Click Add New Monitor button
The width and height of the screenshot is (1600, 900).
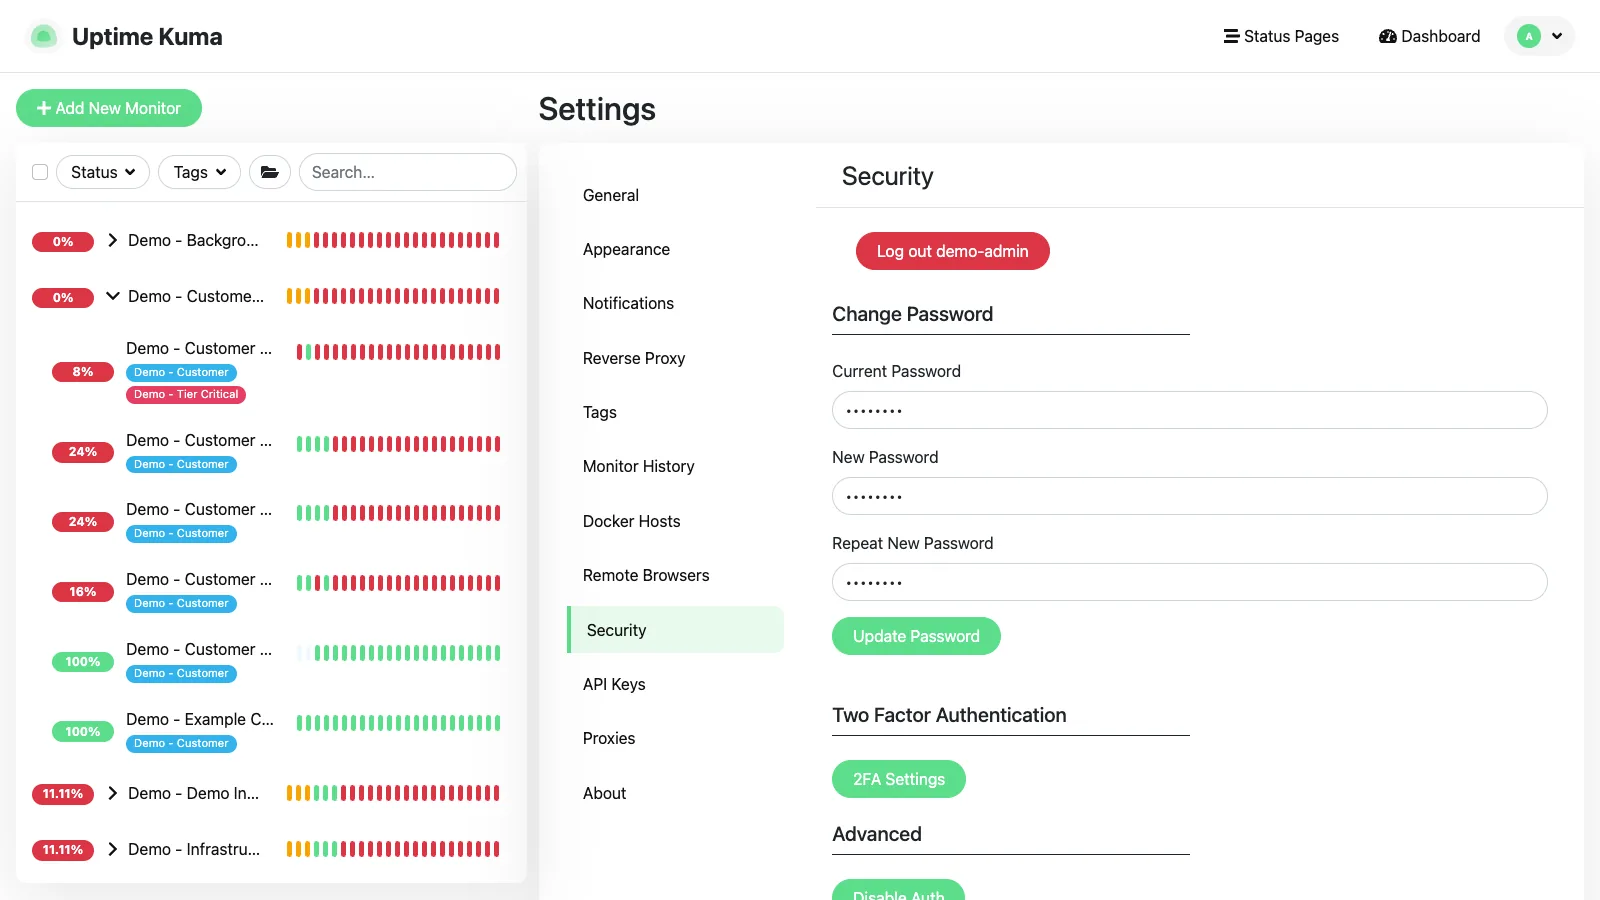(109, 108)
